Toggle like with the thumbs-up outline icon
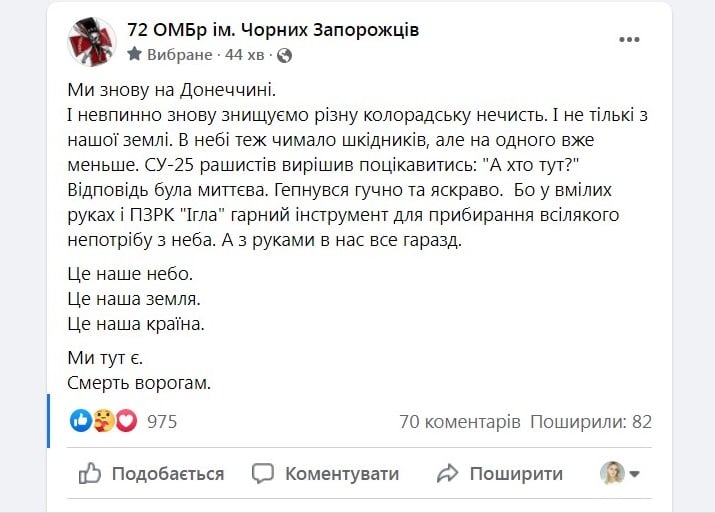The height and width of the screenshot is (513, 715). coord(90,473)
